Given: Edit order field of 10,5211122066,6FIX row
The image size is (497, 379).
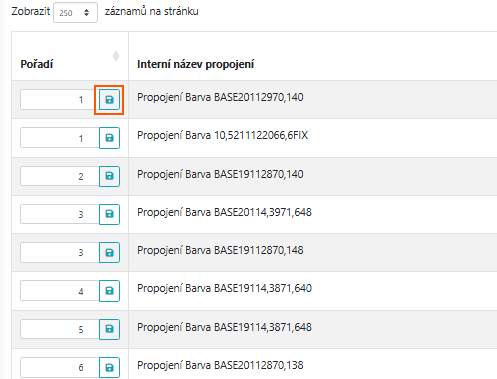Looking at the screenshot, I should click(60, 138).
